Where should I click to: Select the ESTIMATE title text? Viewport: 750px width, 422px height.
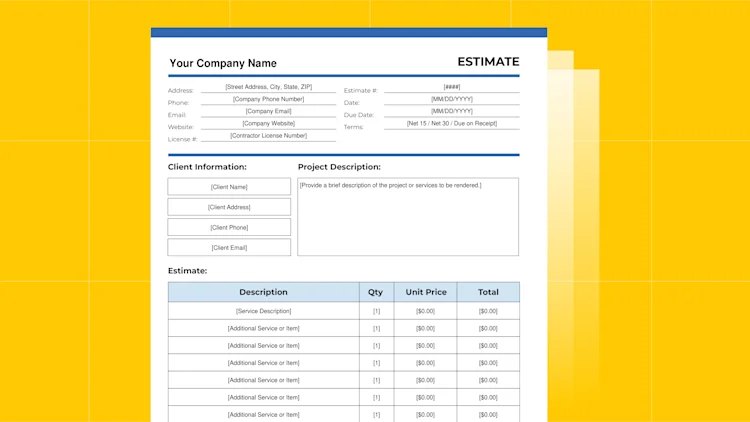[488, 62]
